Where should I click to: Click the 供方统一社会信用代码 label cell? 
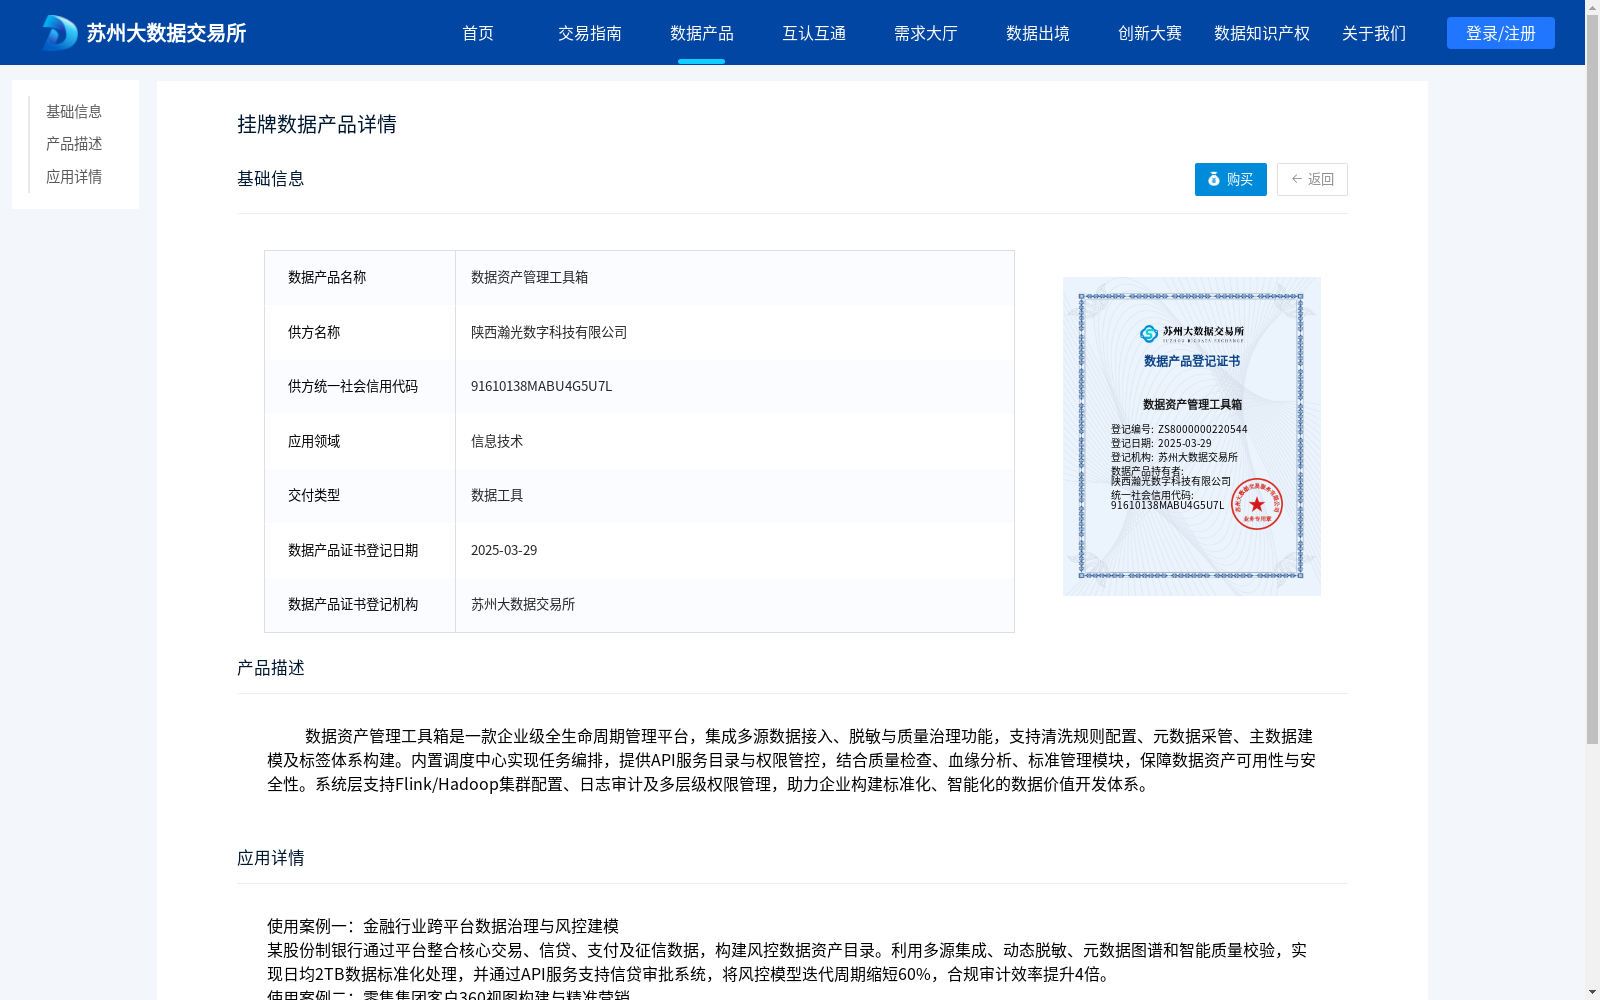pos(360,386)
